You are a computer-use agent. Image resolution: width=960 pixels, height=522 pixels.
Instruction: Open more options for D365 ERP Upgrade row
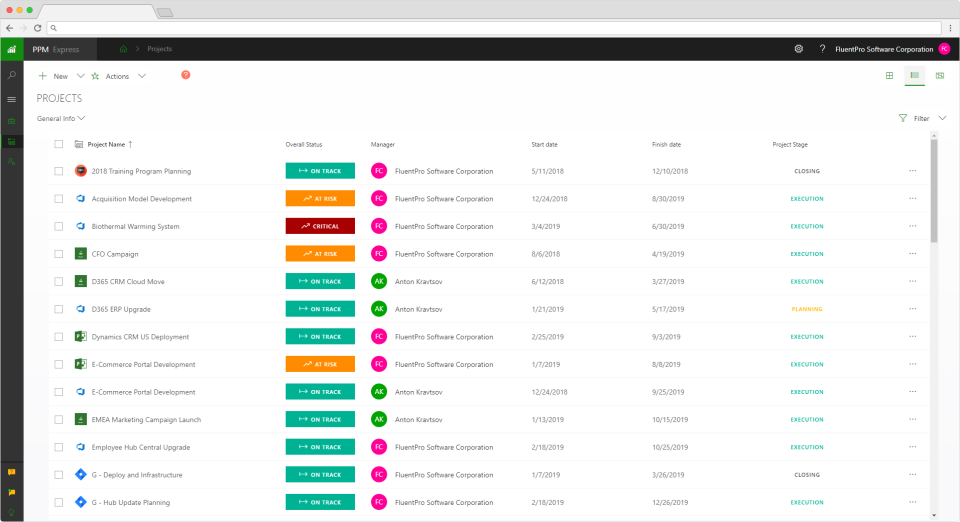[x=913, y=308]
